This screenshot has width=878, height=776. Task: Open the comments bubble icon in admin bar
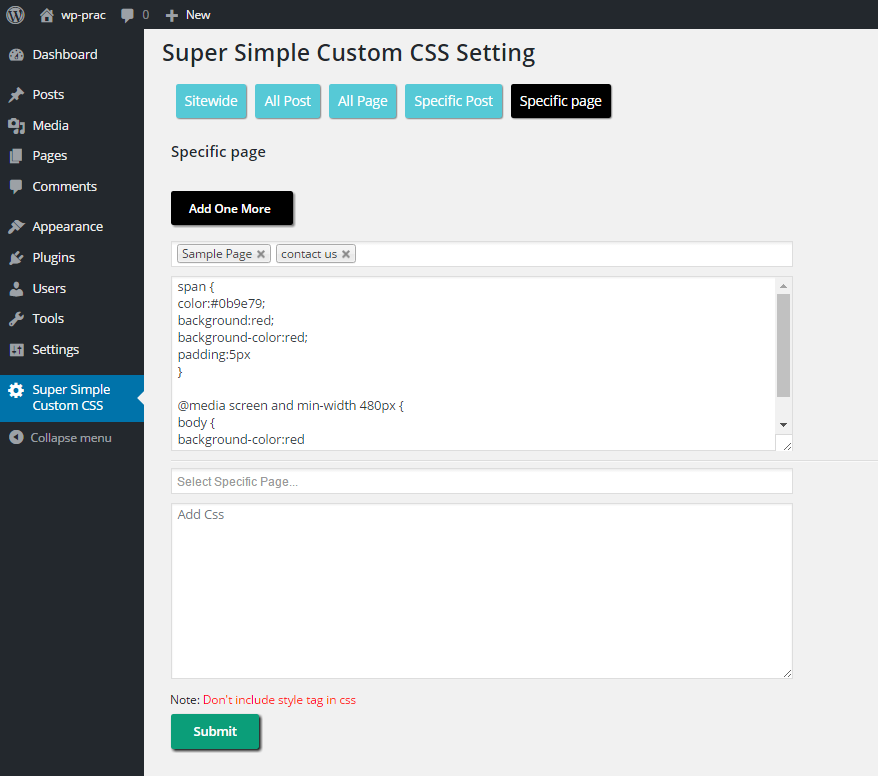[x=128, y=15]
